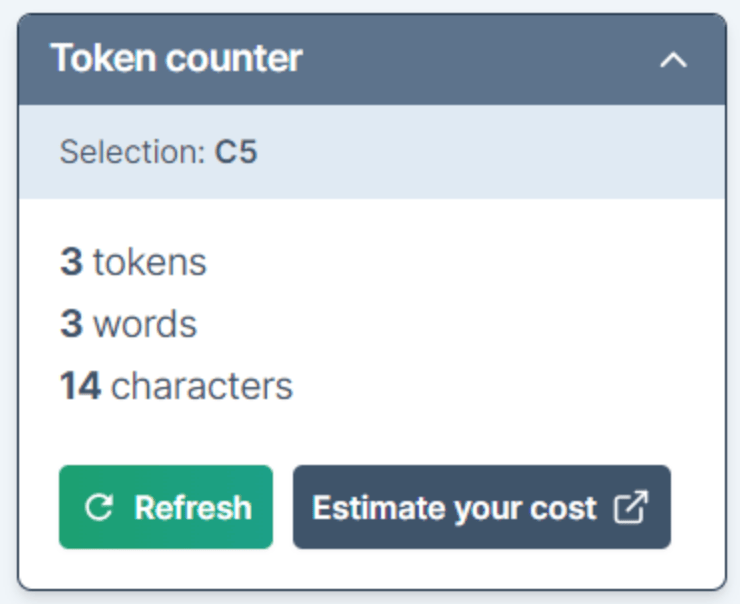740x604 pixels.
Task: Click the bold number 14
Action: pos(80,386)
